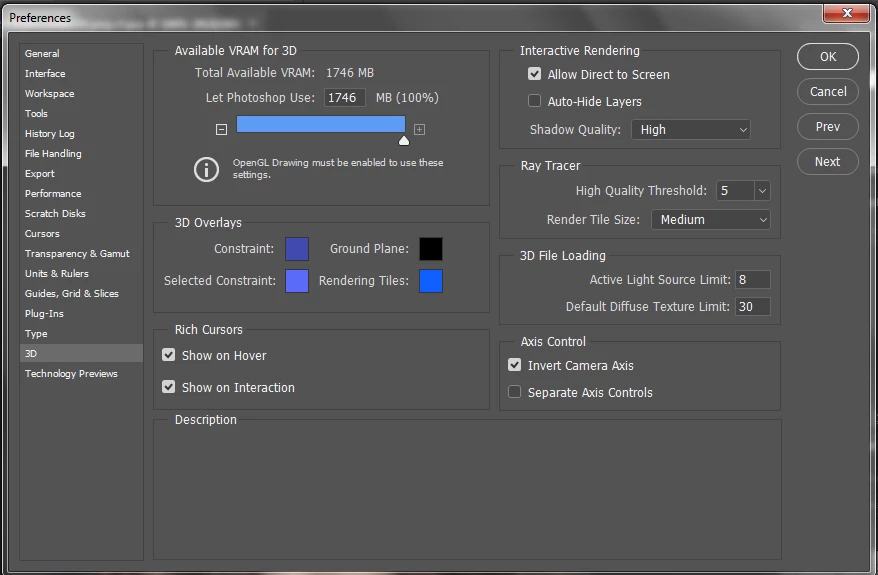Click the Let Photoshop Use field
Image resolution: width=878 pixels, height=575 pixels.
coord(344,98)
